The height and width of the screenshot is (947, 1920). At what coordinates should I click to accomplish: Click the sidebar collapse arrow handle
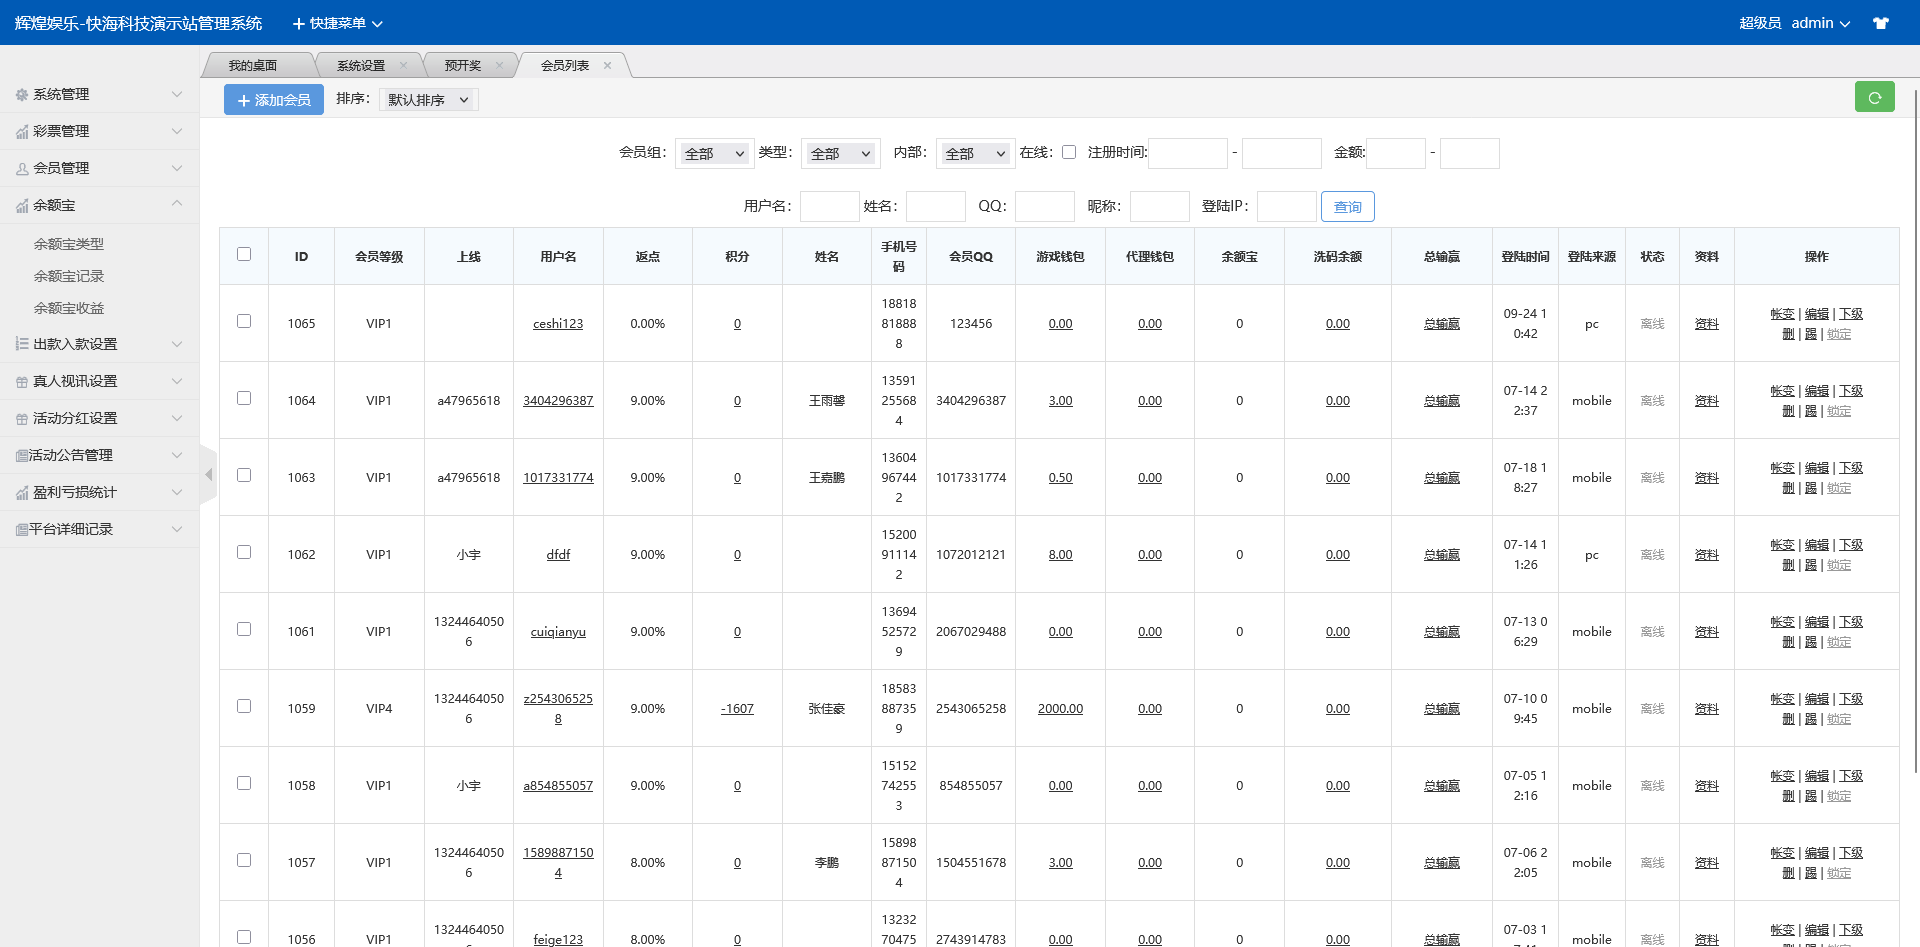click(x=208, y=475)
